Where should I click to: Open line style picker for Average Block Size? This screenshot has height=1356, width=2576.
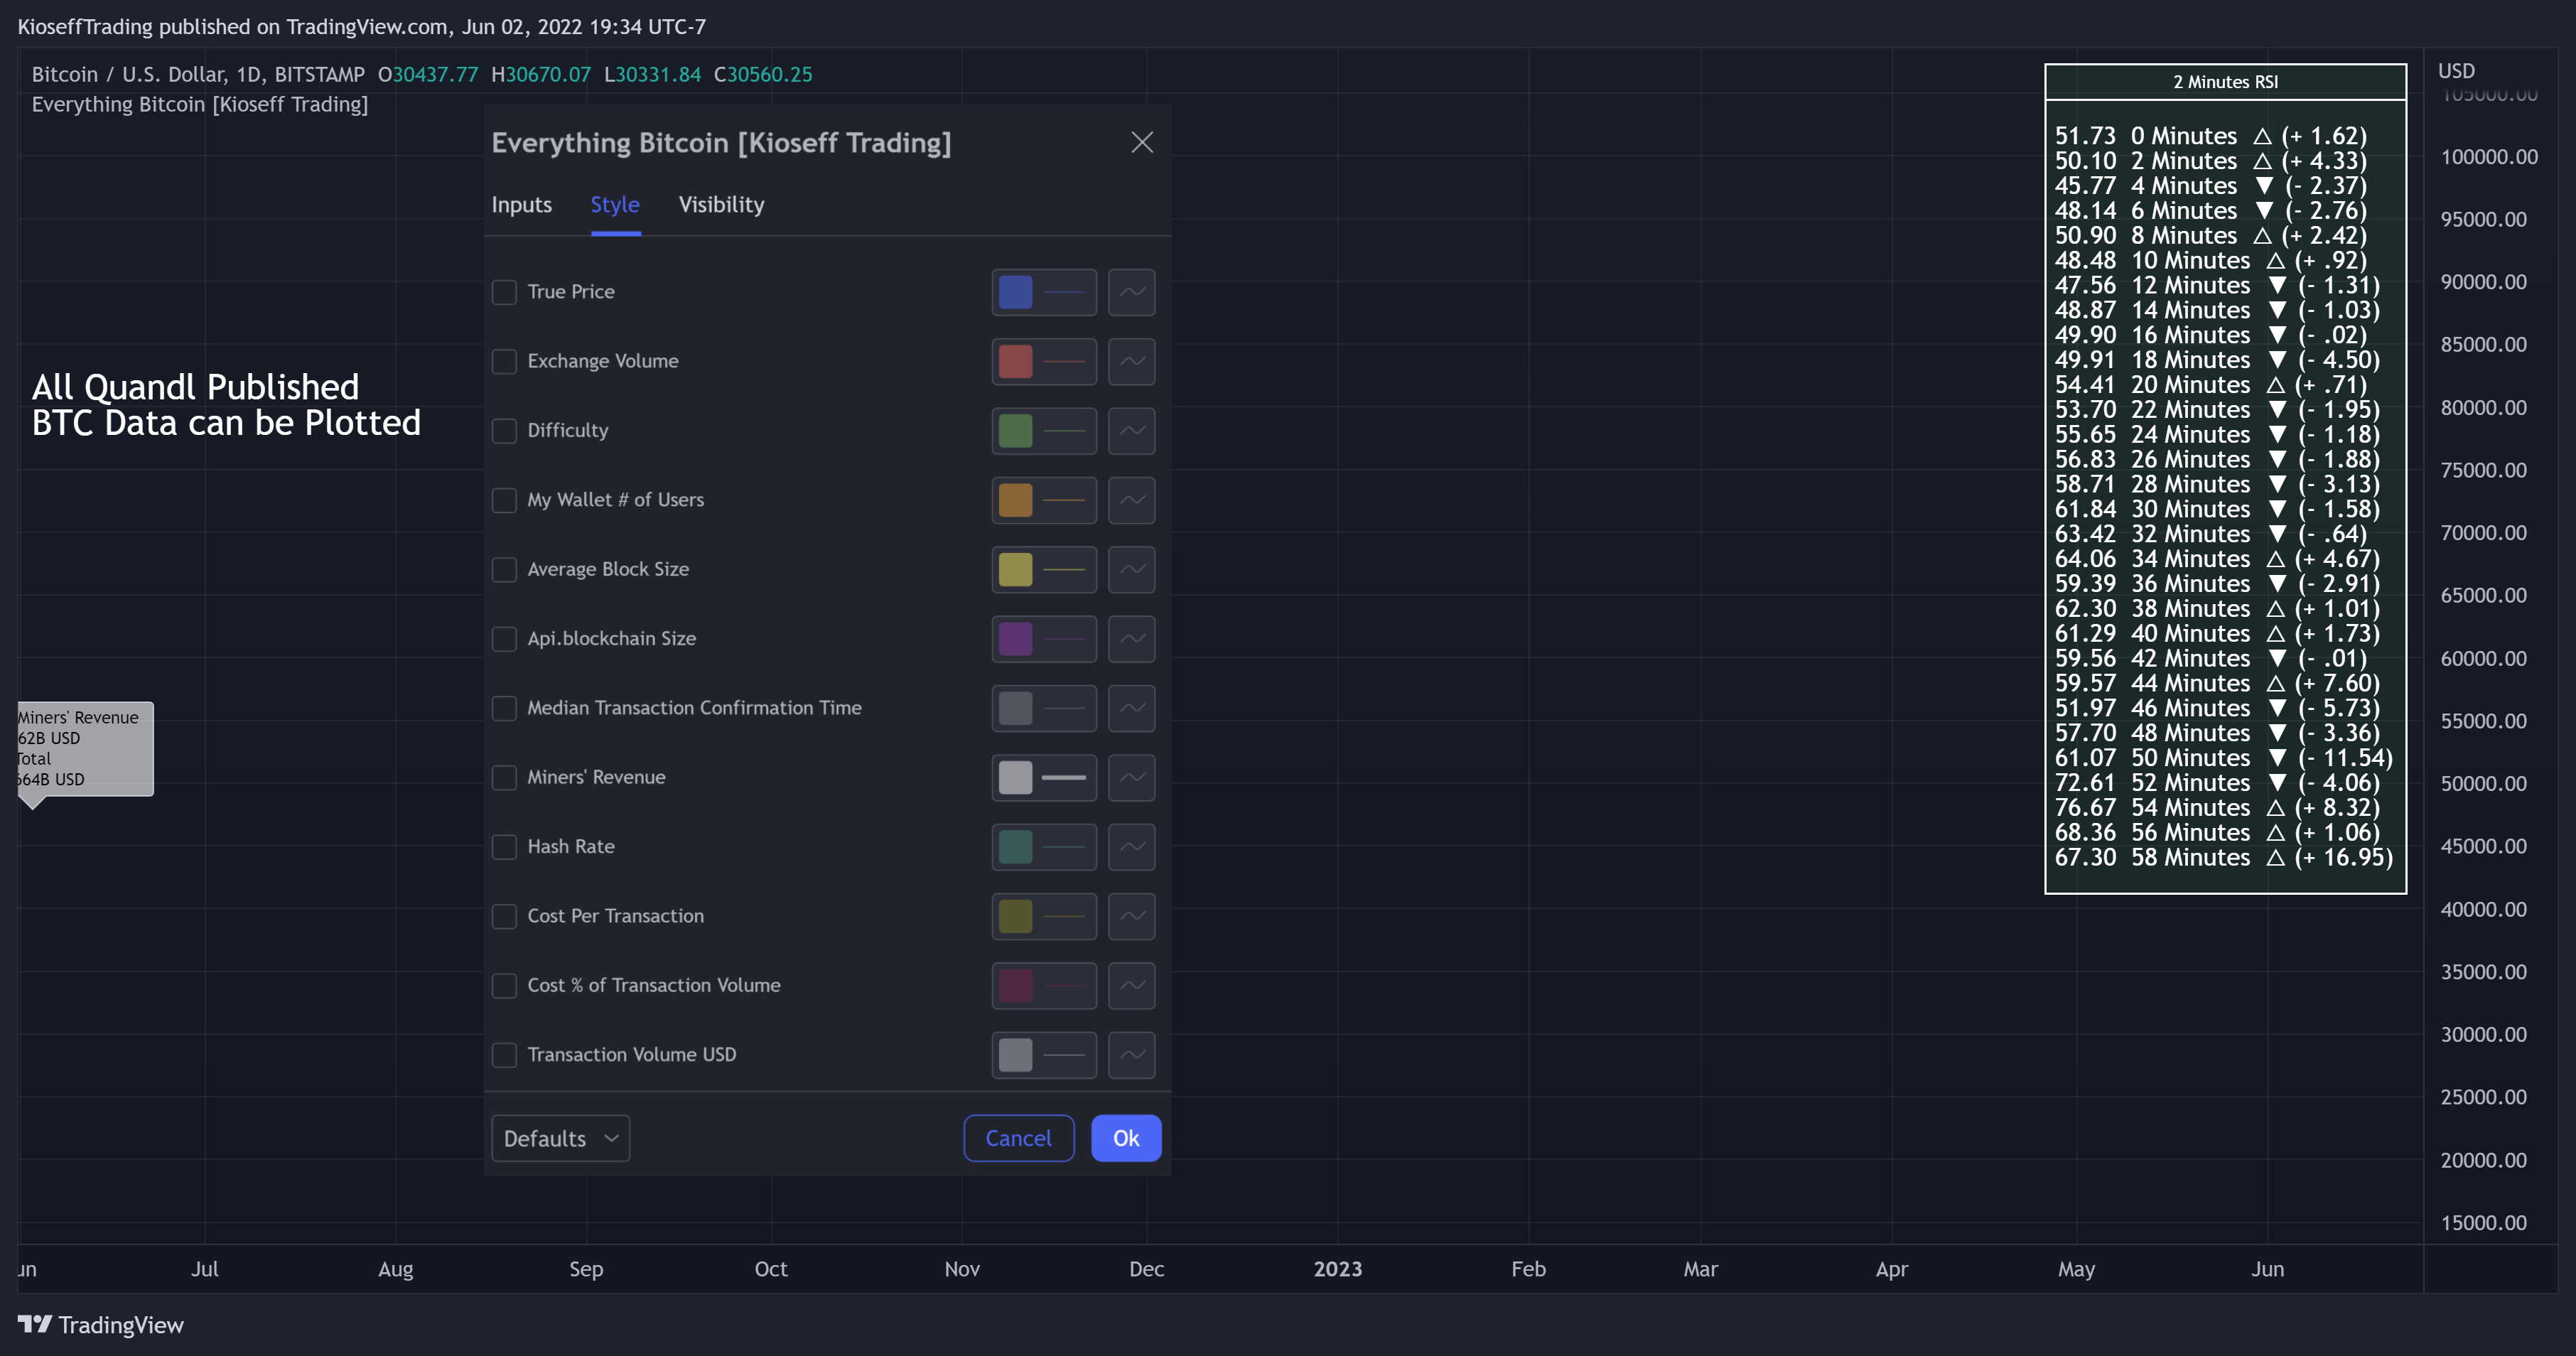tap(1131, 569)
